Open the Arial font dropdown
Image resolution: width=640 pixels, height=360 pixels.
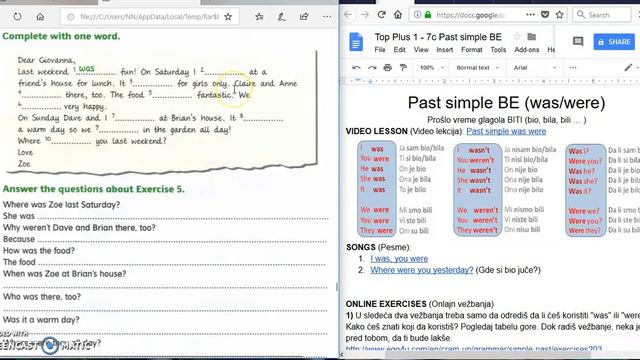[534, 68]
